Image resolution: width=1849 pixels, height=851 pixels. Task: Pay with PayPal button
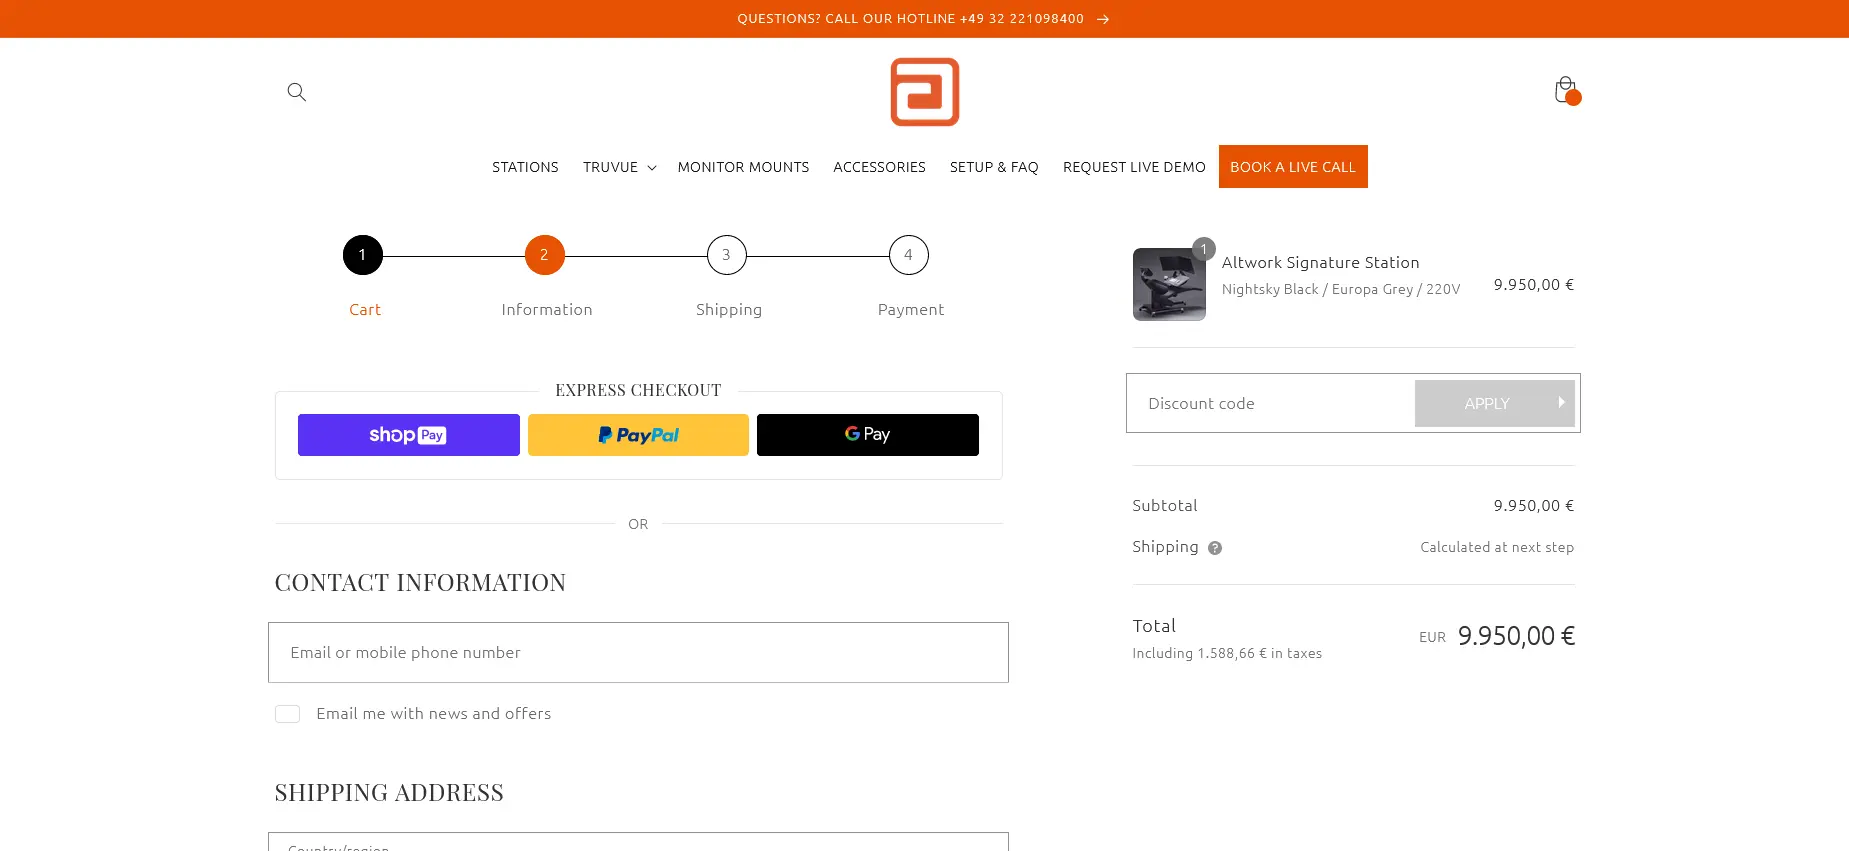pyautogui.click(x=638, y=435)
